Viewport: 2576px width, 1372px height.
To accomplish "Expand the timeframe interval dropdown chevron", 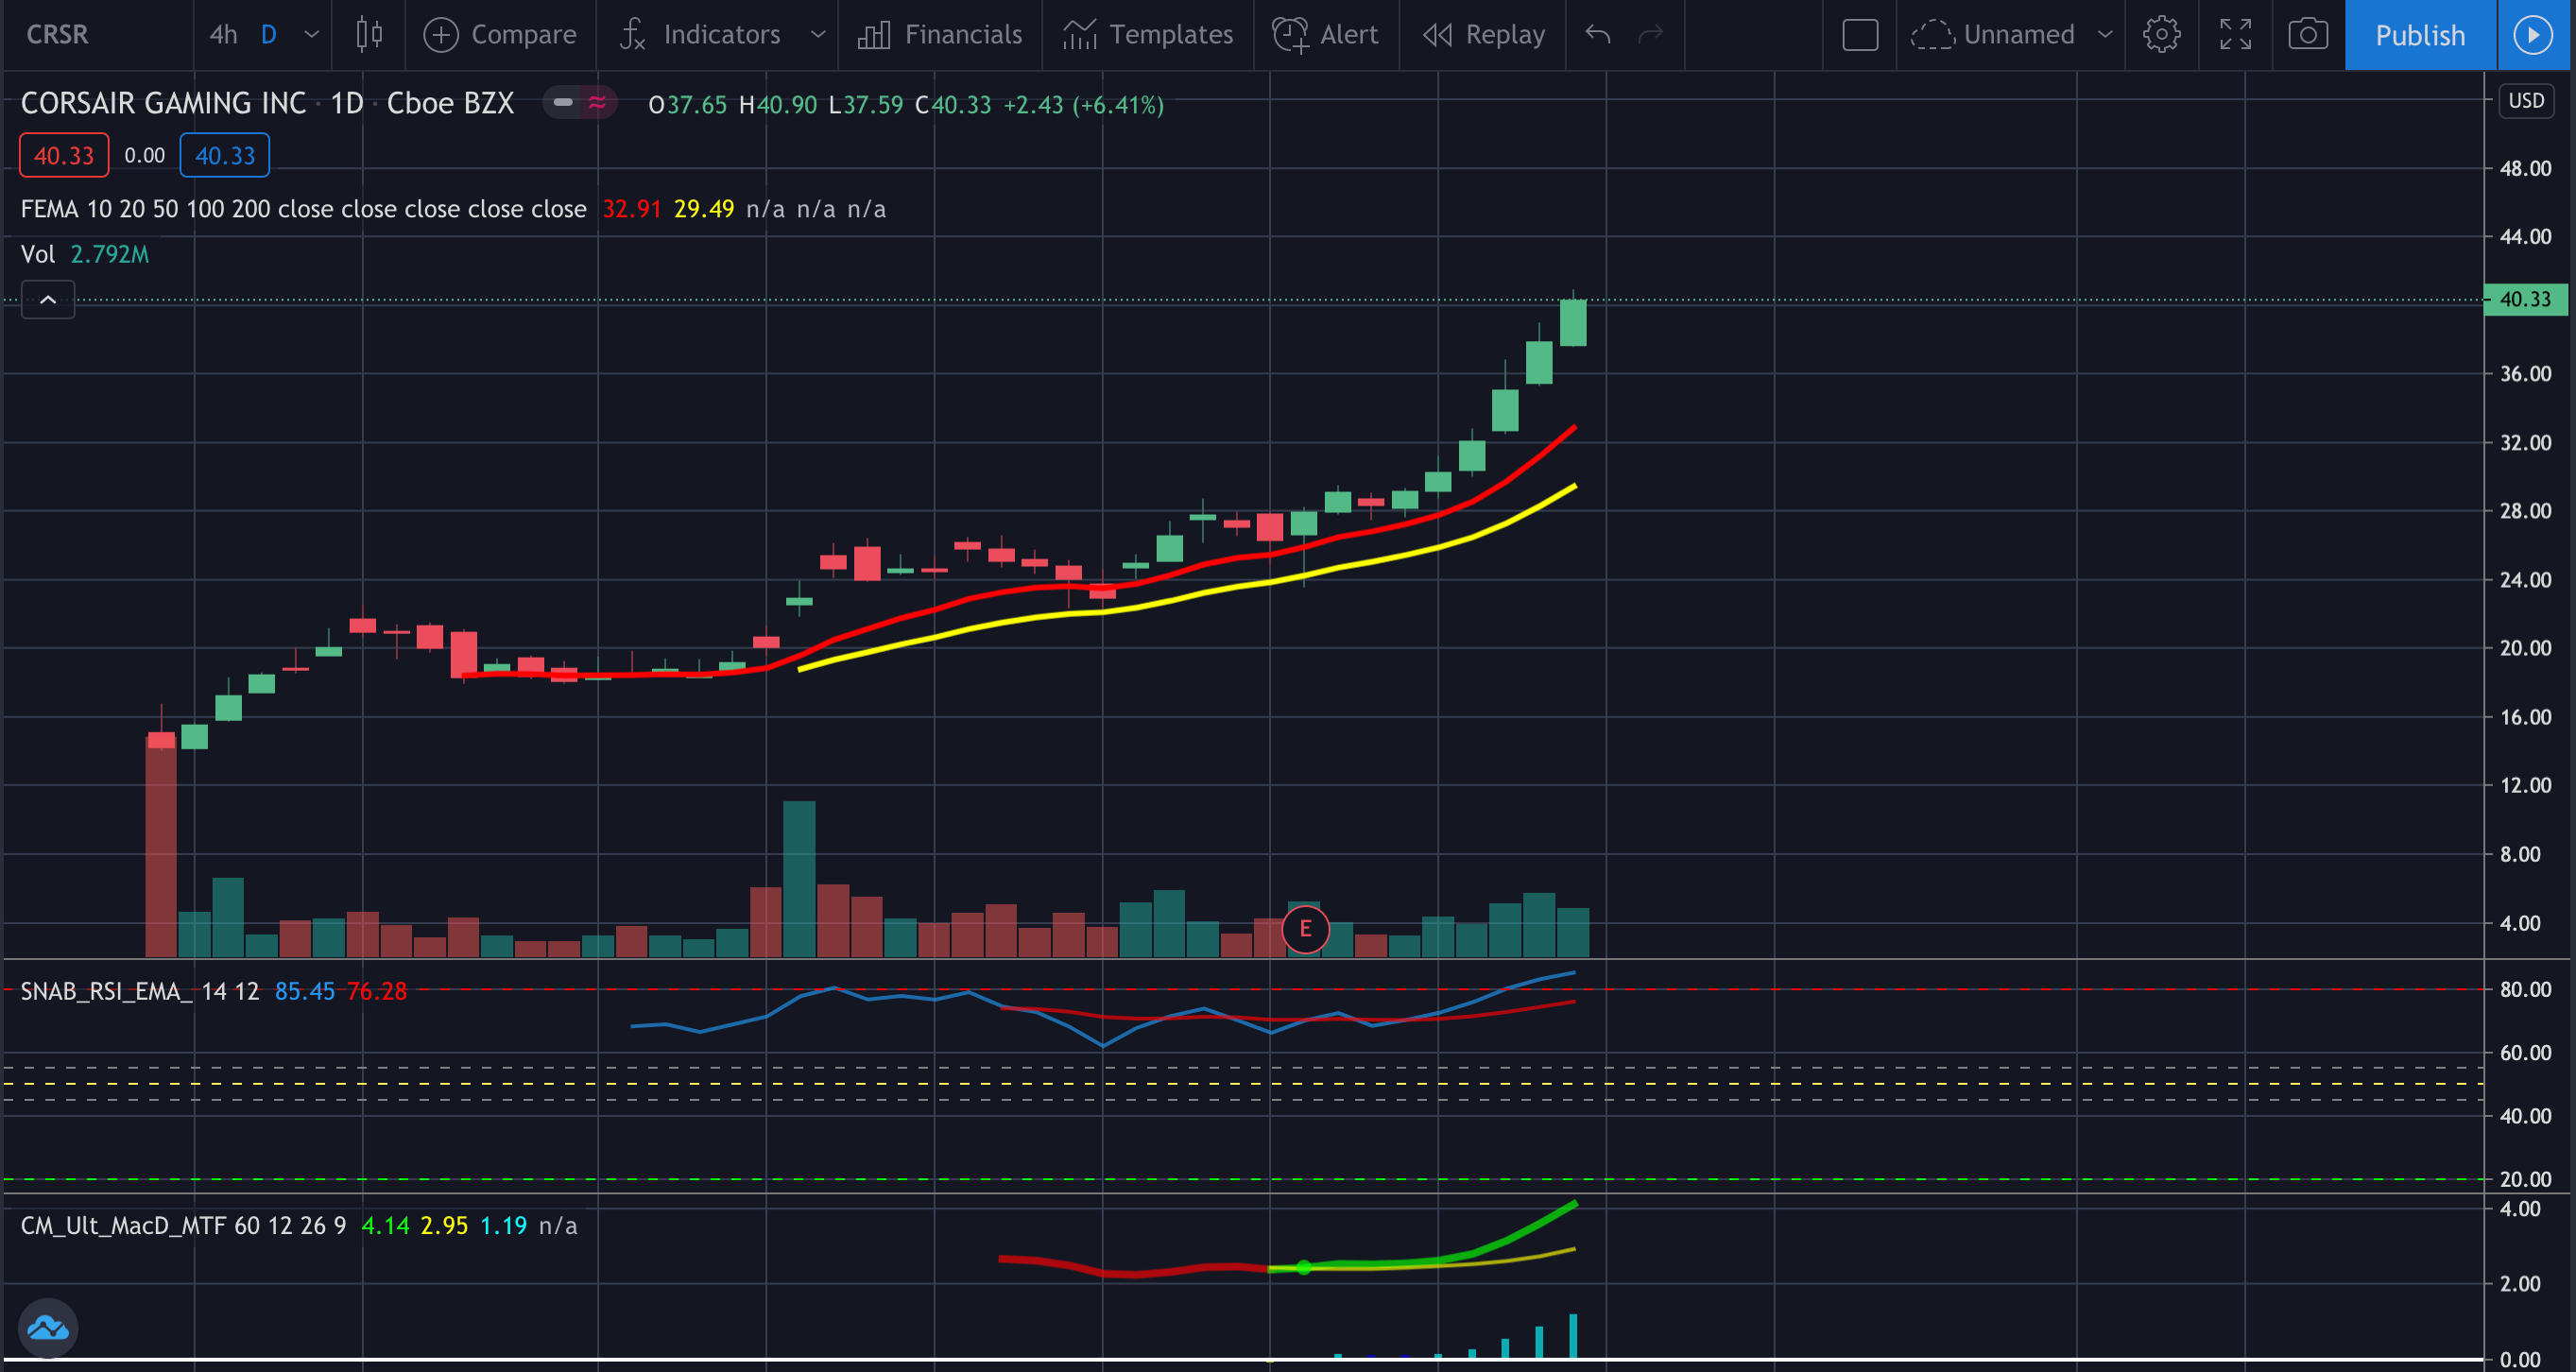I will coord(312,35).
